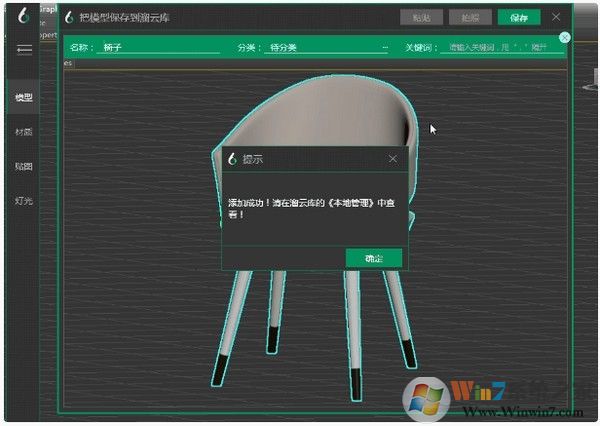Select the 模型 tab in sidebar
Screen dimensions: 600x426
click(23, 97)
